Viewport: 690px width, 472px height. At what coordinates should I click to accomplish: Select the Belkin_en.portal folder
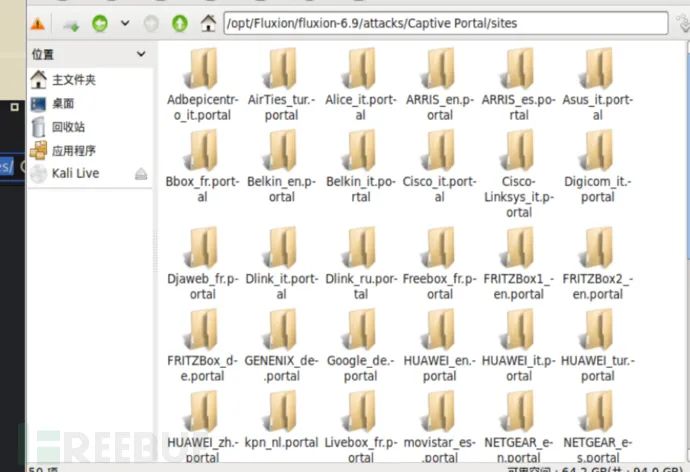tap(282, 167)
